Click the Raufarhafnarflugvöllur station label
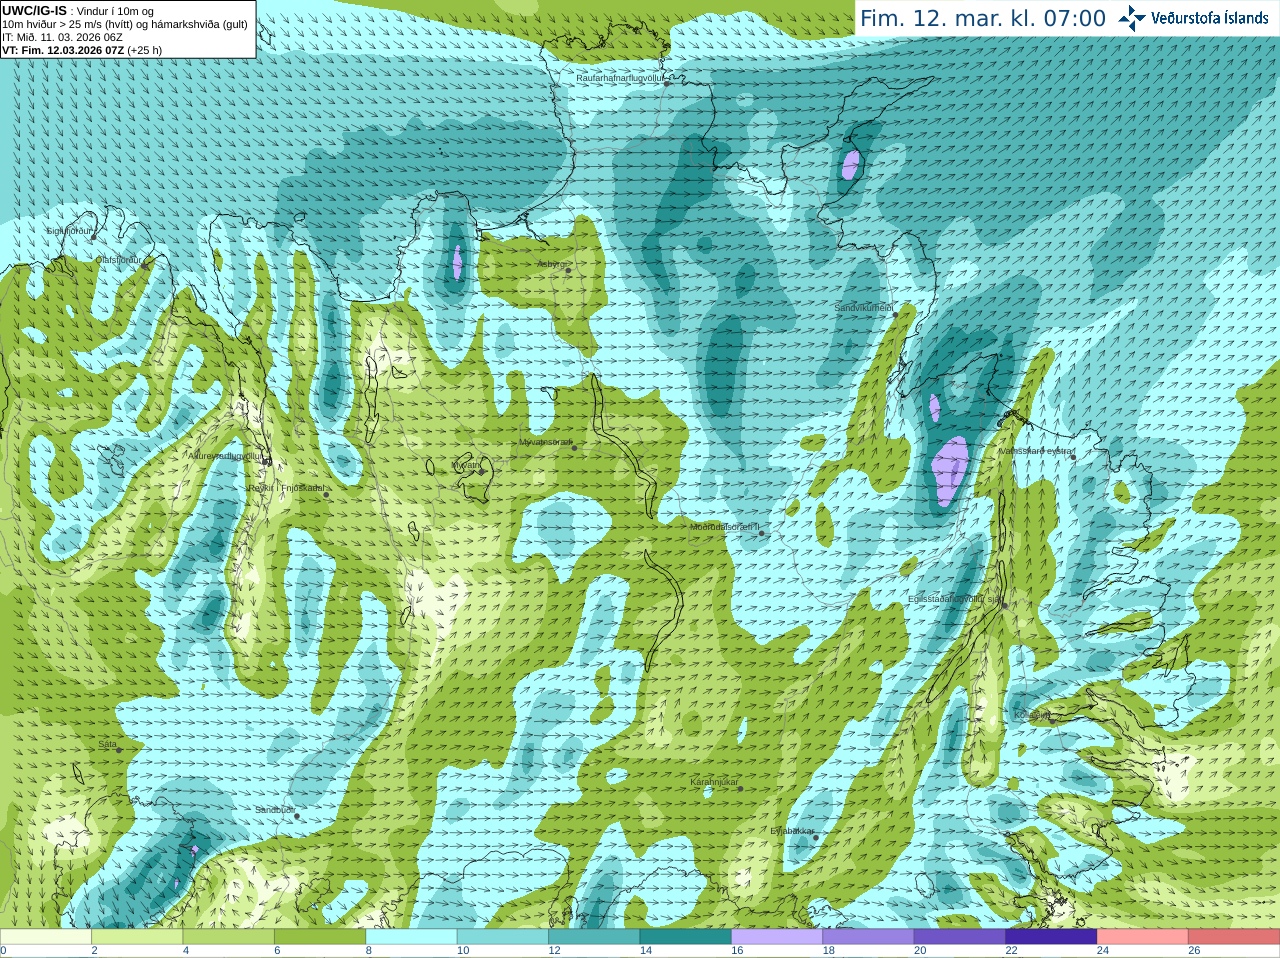1280x958 pixels. pos(620,77)
